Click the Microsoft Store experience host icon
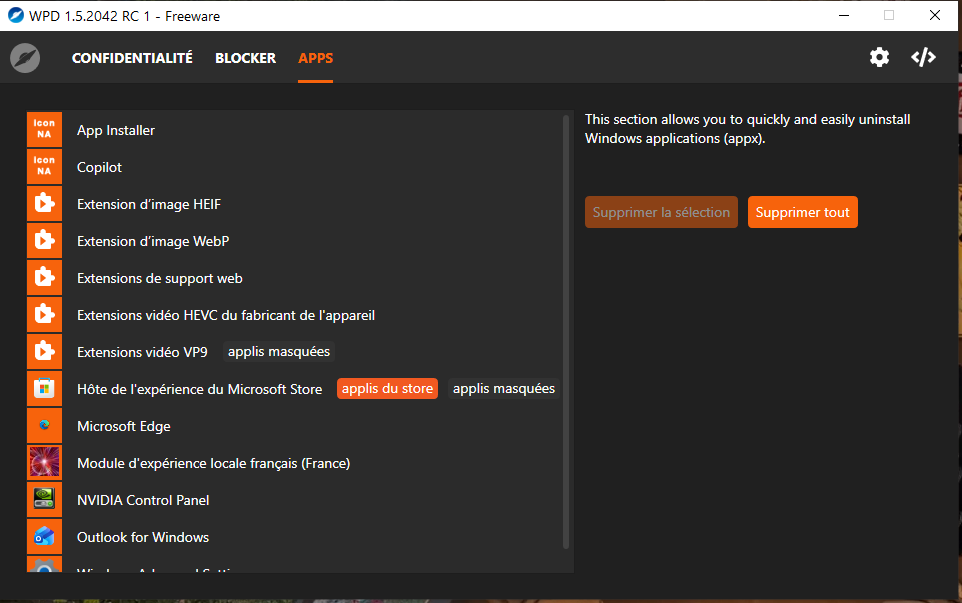Image resolution: width=962 pixels, height=603 pixels. click(44, 389)
